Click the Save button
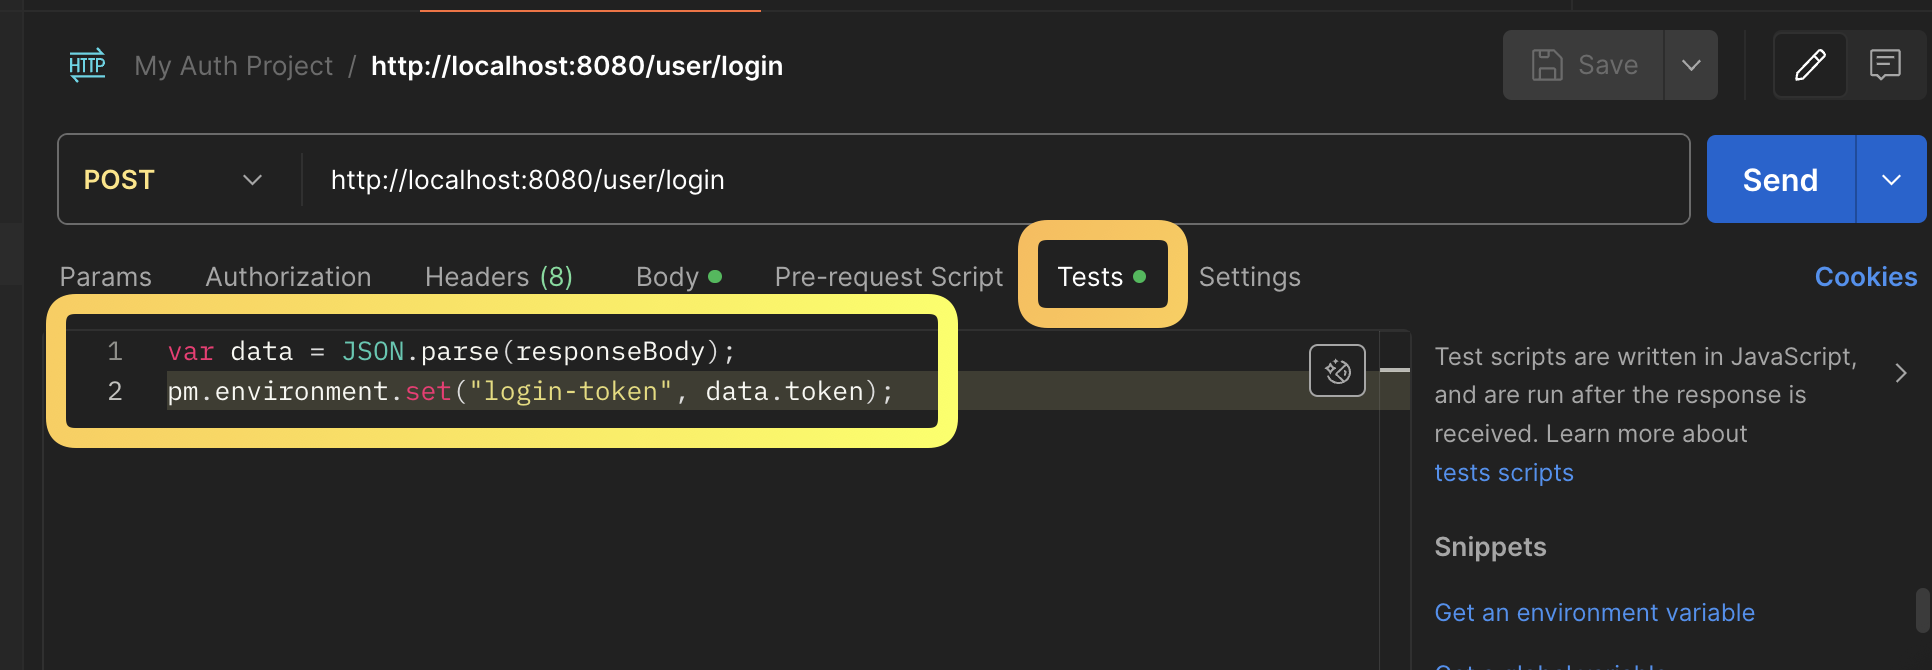The image size is (1932, 670). click(x=1584, y=65)
